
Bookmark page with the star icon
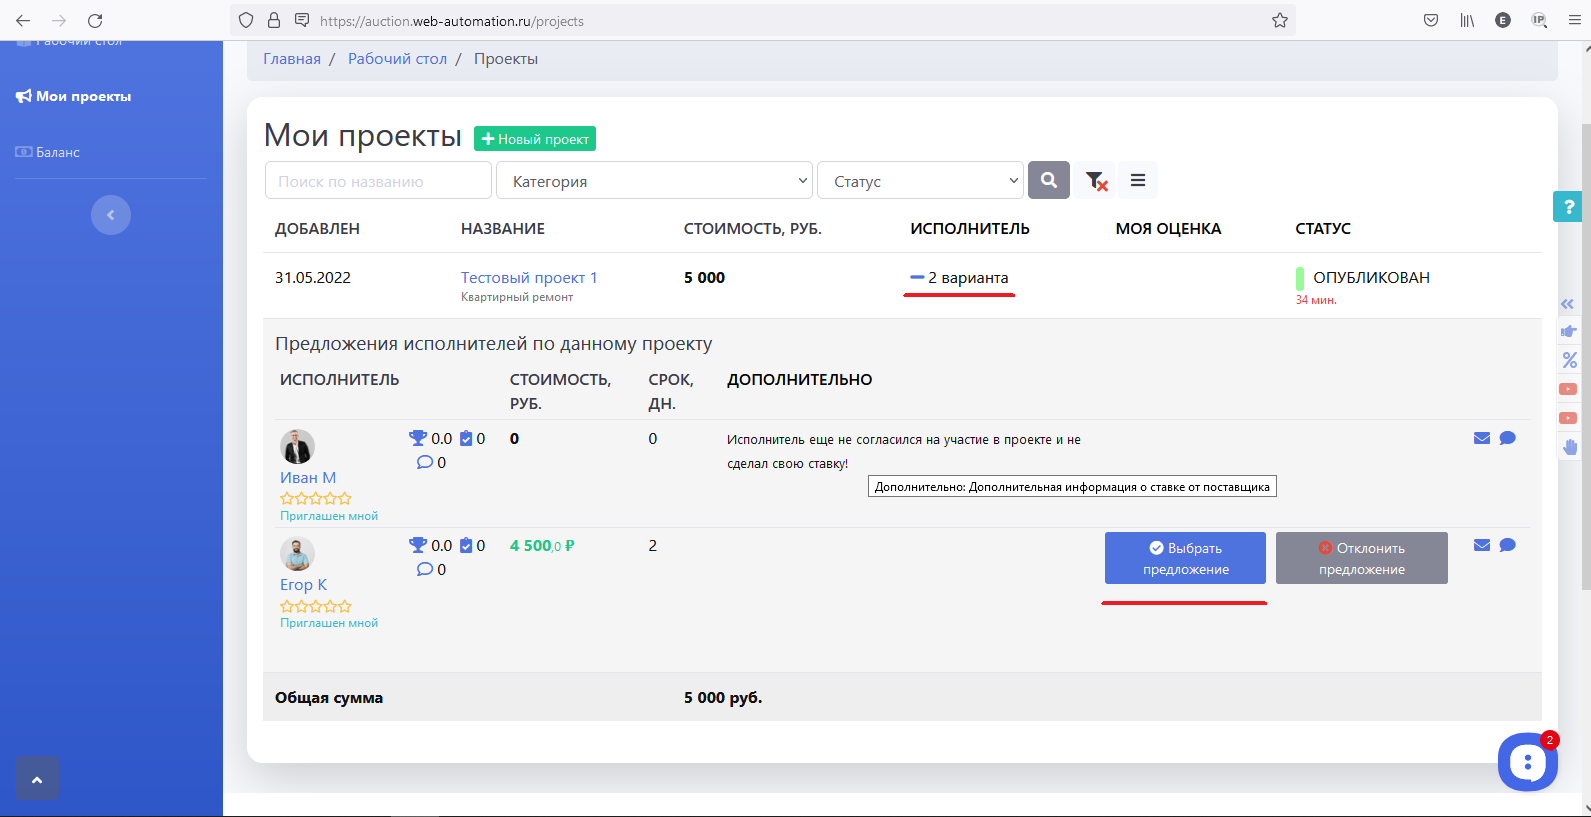click(x=1279, y=20)
